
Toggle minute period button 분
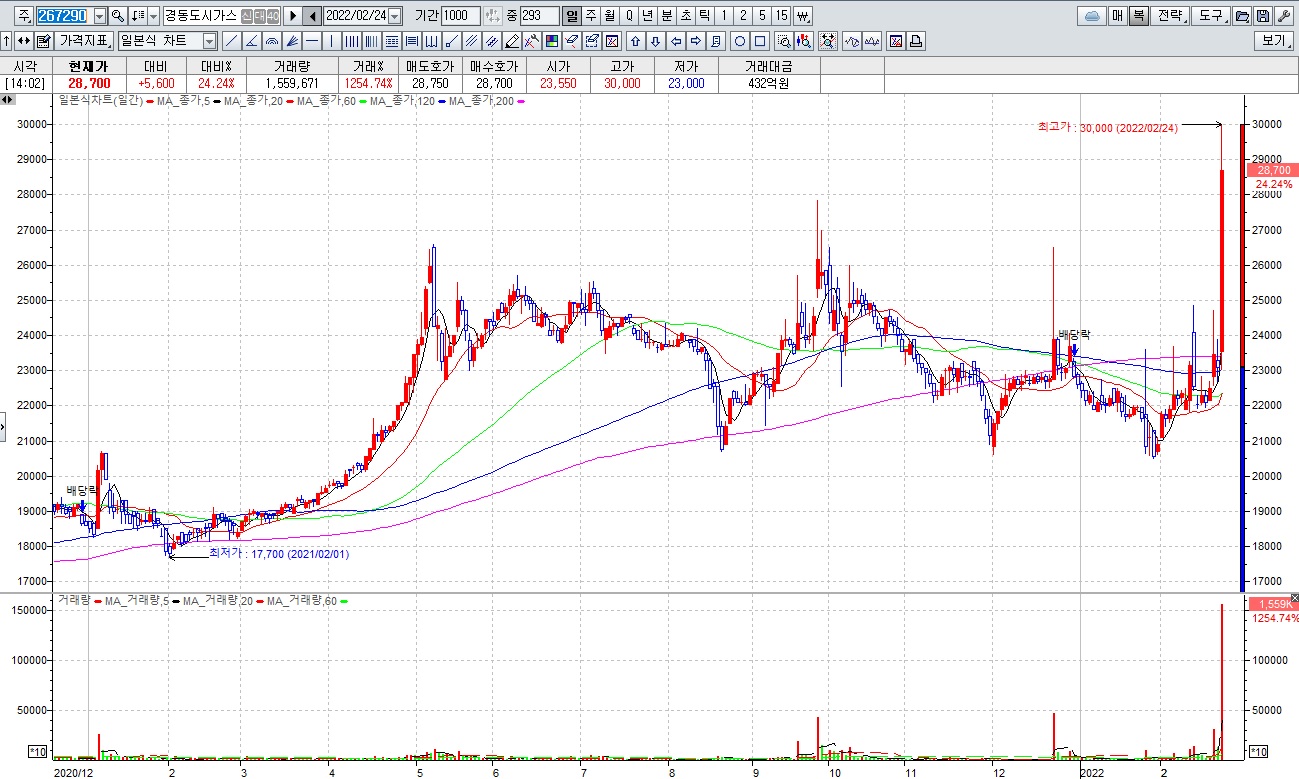[666, 16]
